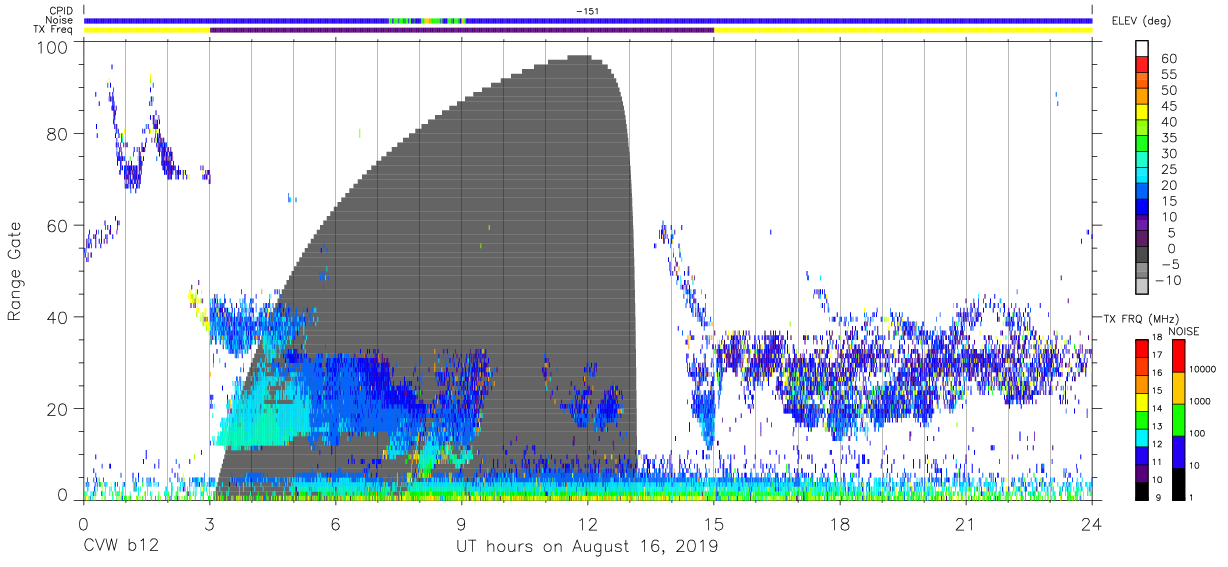Click the Range Gate axis title
The width and height of the screenshot is (1228, 567).
15,270
